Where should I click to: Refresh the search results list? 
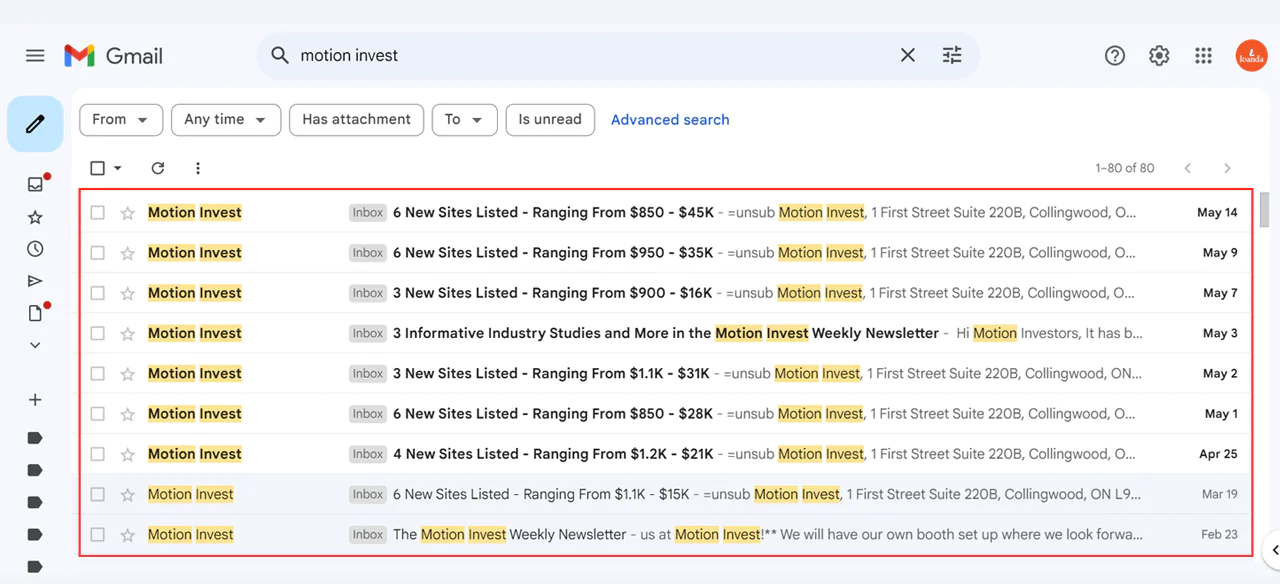(x=157, y=168)
